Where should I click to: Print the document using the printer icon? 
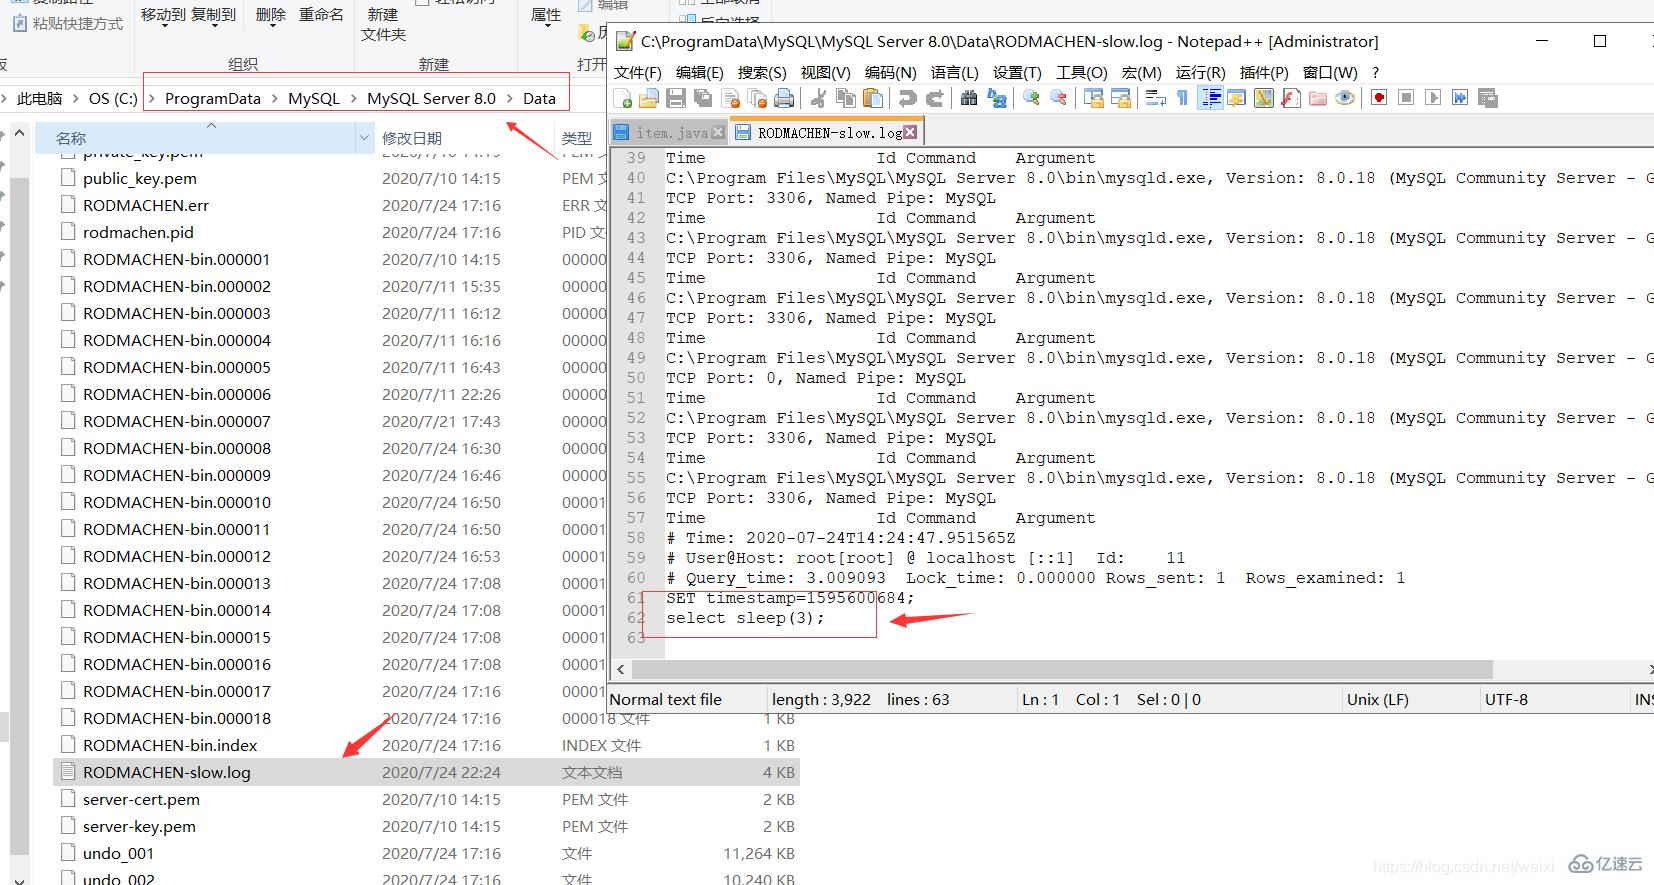784,98
